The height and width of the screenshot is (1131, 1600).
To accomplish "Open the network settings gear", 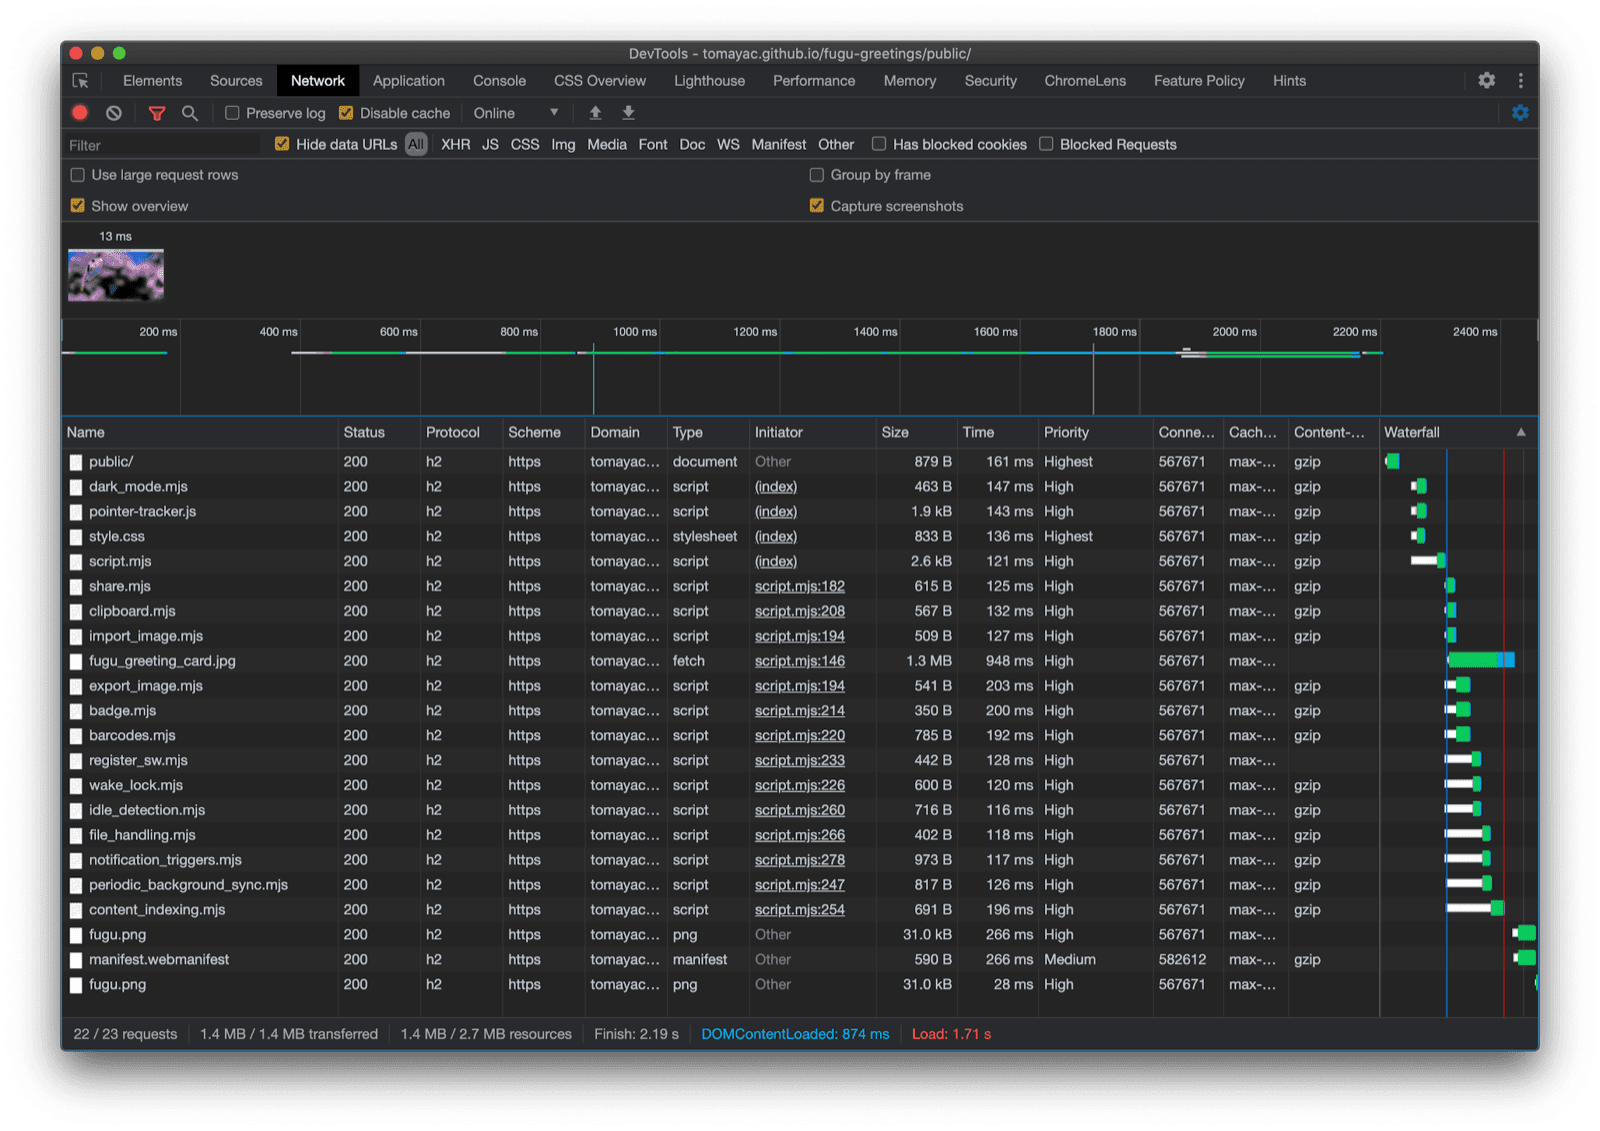I will tap(1520, 113).
